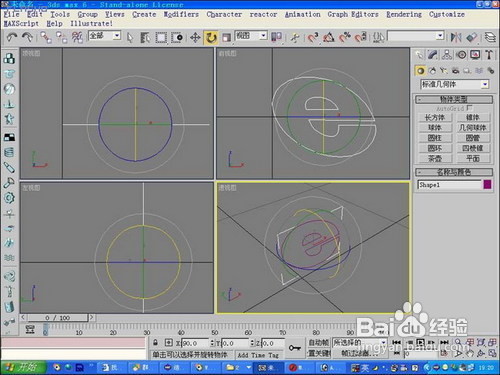The width and height of the screenshot is (500, 375).
Task: Enable the AutoGrid checkbox
Action: coord(469,108)
